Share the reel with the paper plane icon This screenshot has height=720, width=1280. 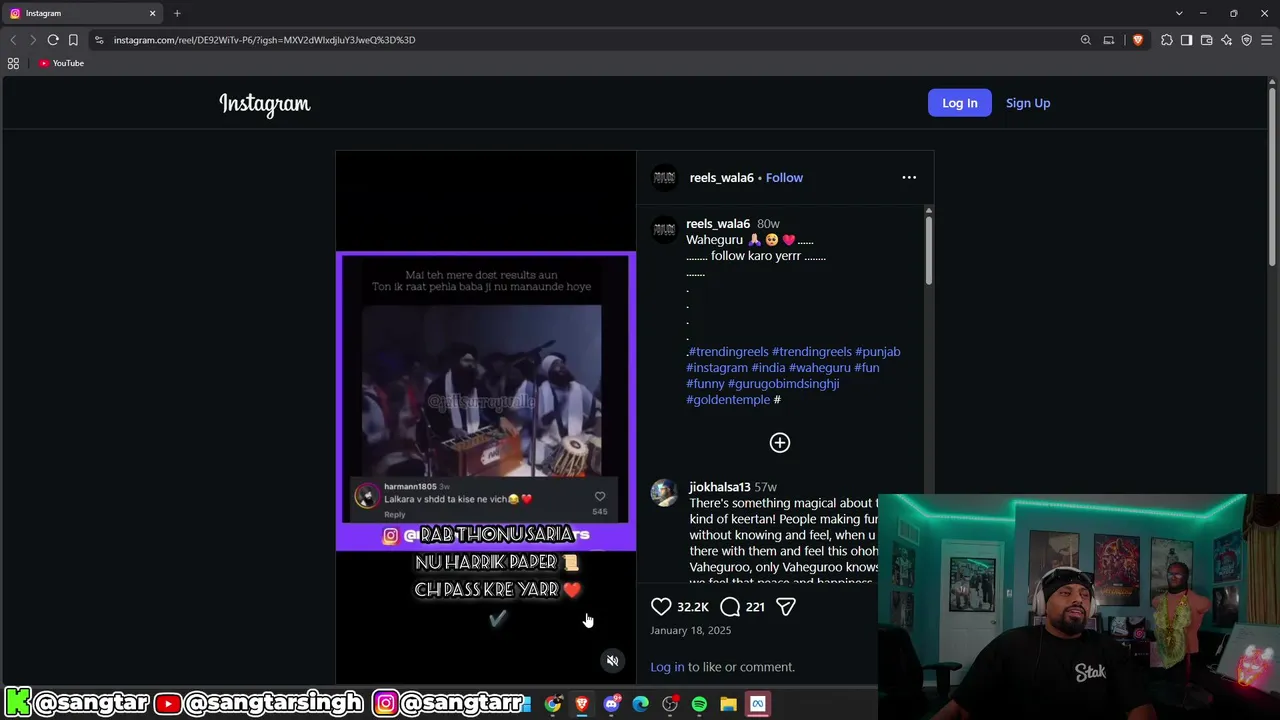click(786, 606)
